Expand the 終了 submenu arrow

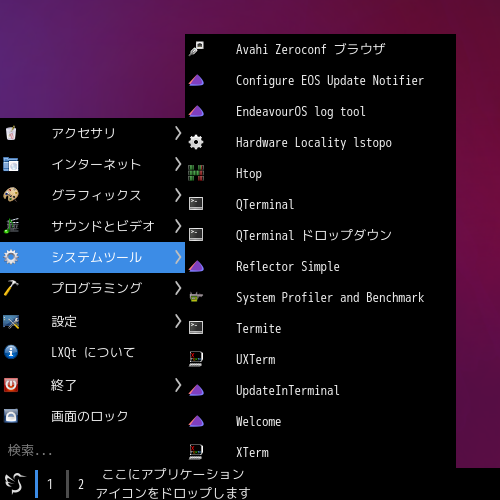point(178,385)
